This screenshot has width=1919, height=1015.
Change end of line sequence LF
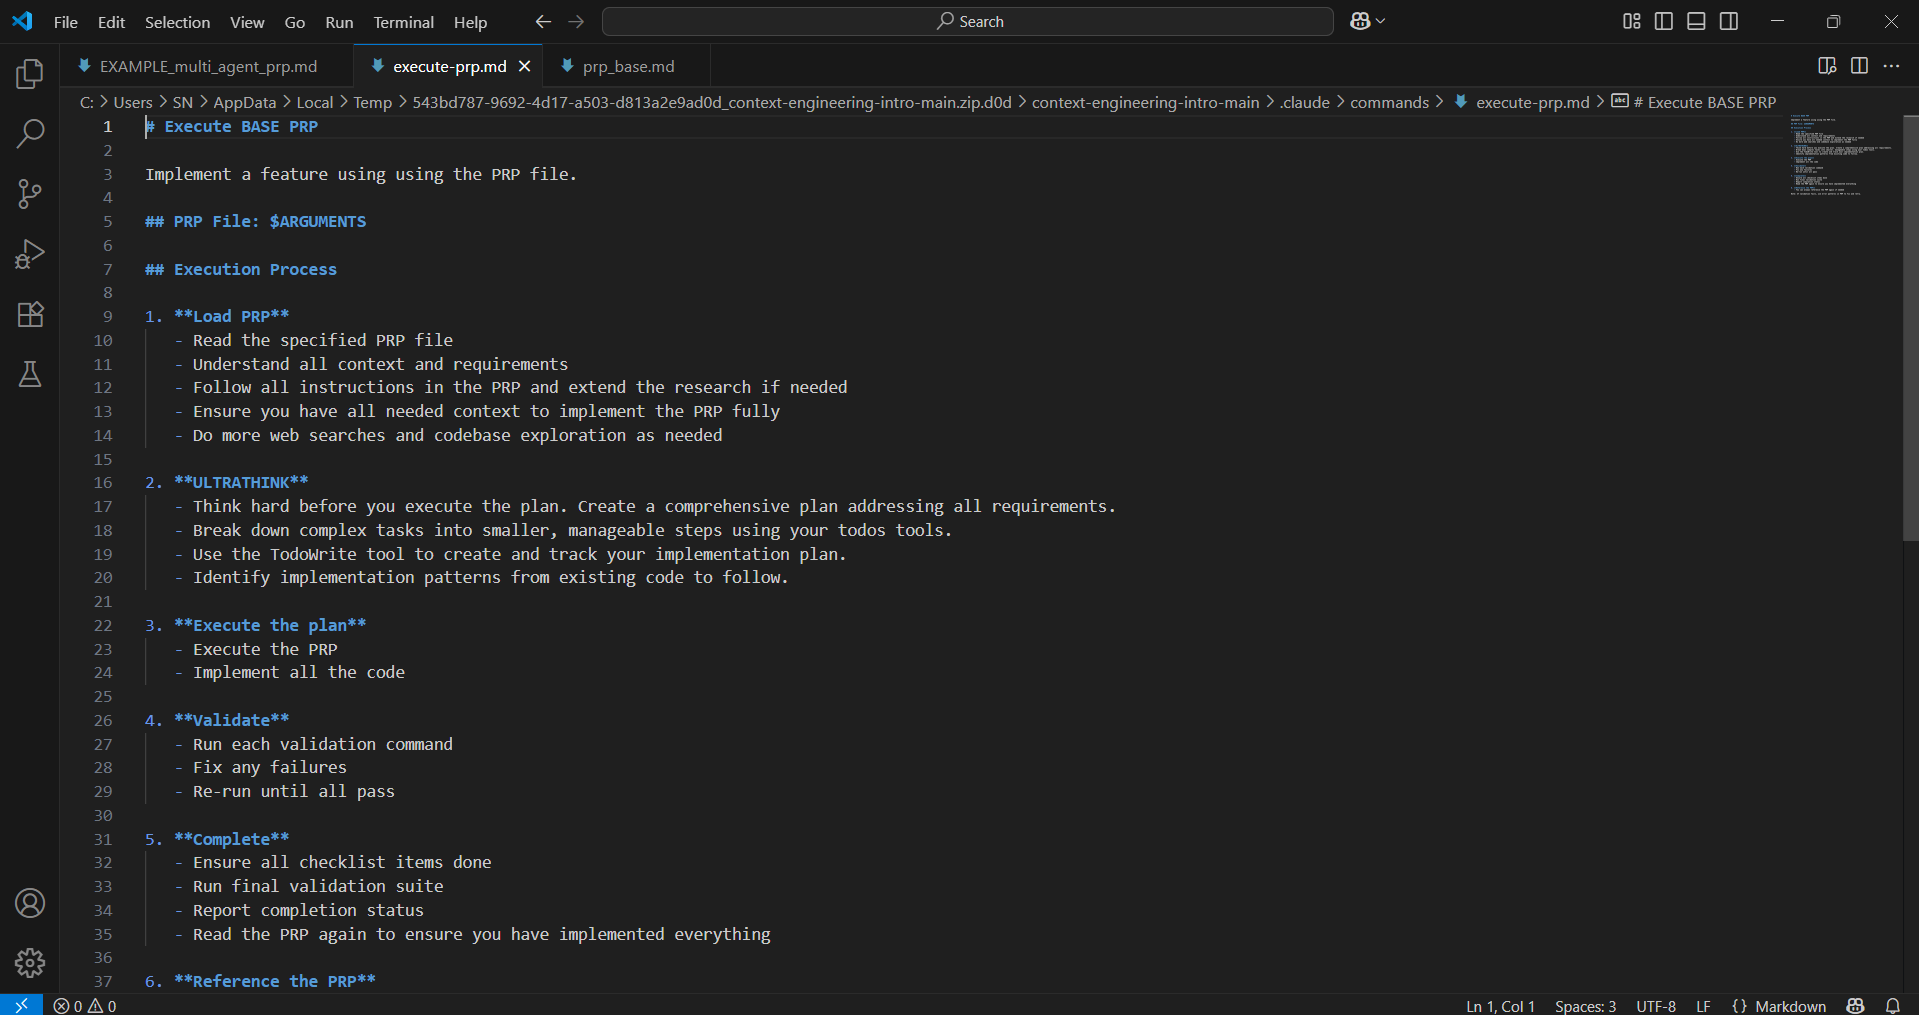coord(1703,1006)
